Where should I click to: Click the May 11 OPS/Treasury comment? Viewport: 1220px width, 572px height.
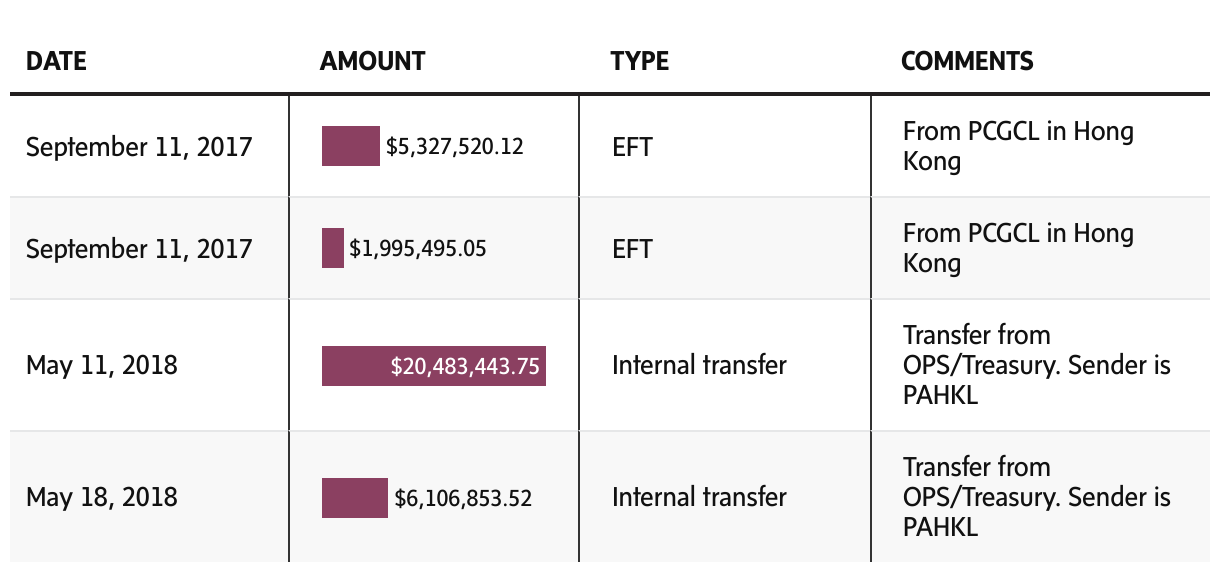pos(1035,365)
